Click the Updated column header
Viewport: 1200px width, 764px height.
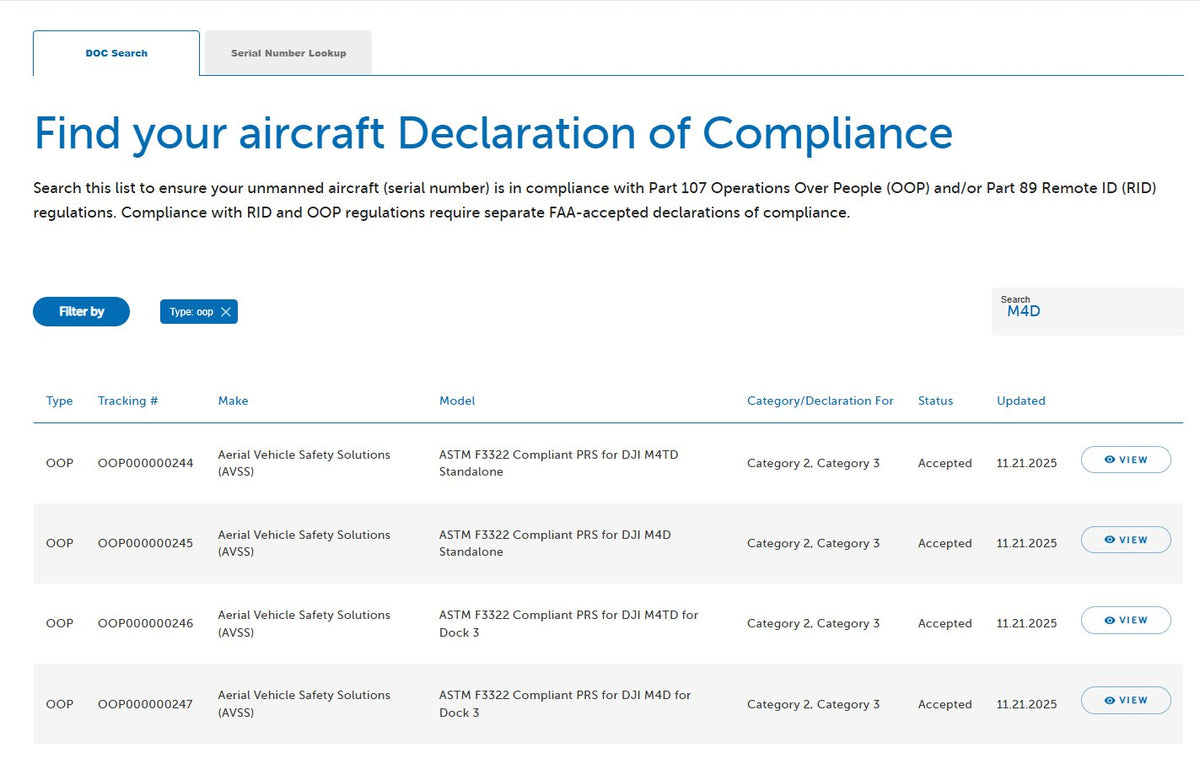point(1021,401)
